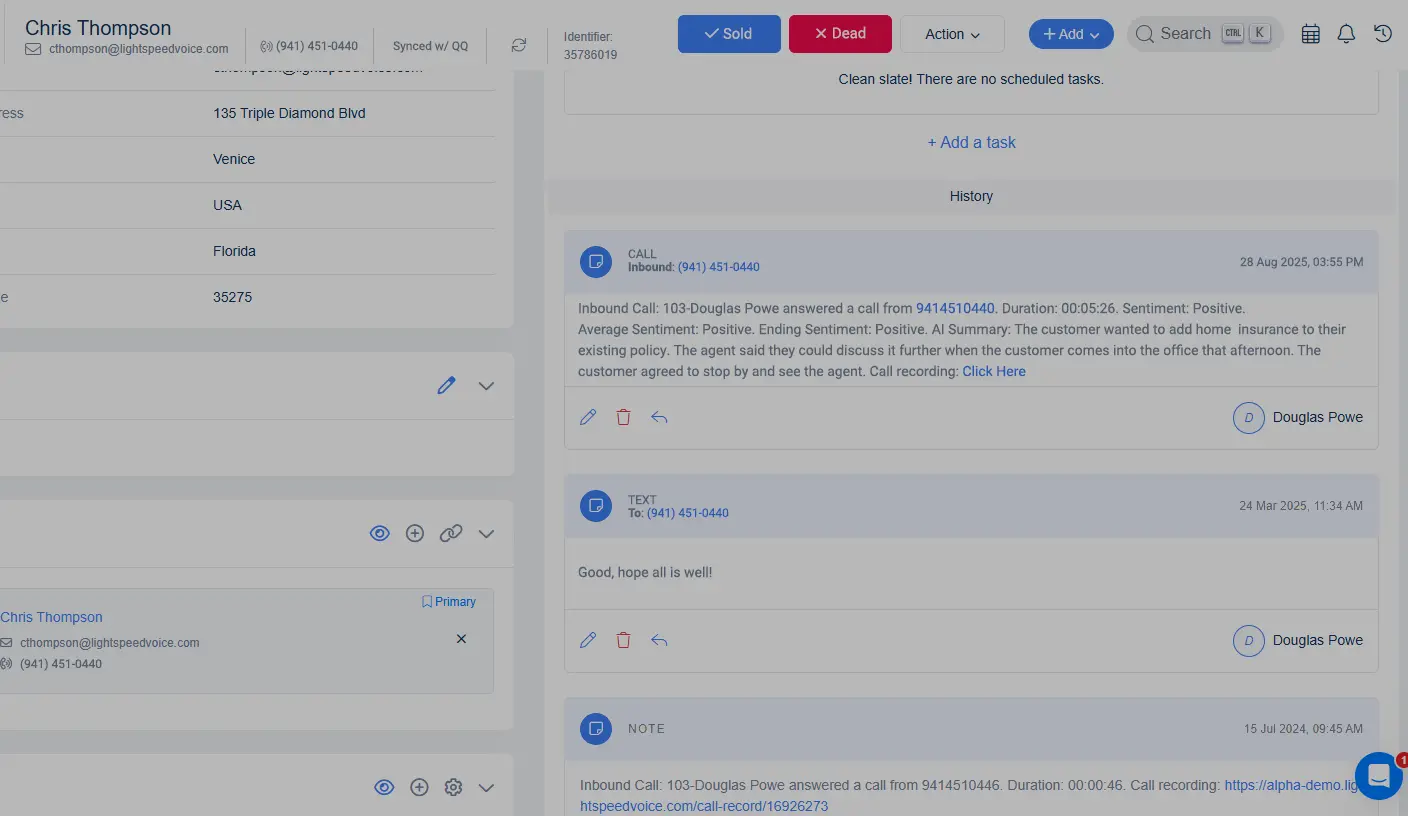Image resolution: width=1408 pixels, height=816 pixels.
Task: Click the pencil edit icon in left panel
Action: pos(446,386)
